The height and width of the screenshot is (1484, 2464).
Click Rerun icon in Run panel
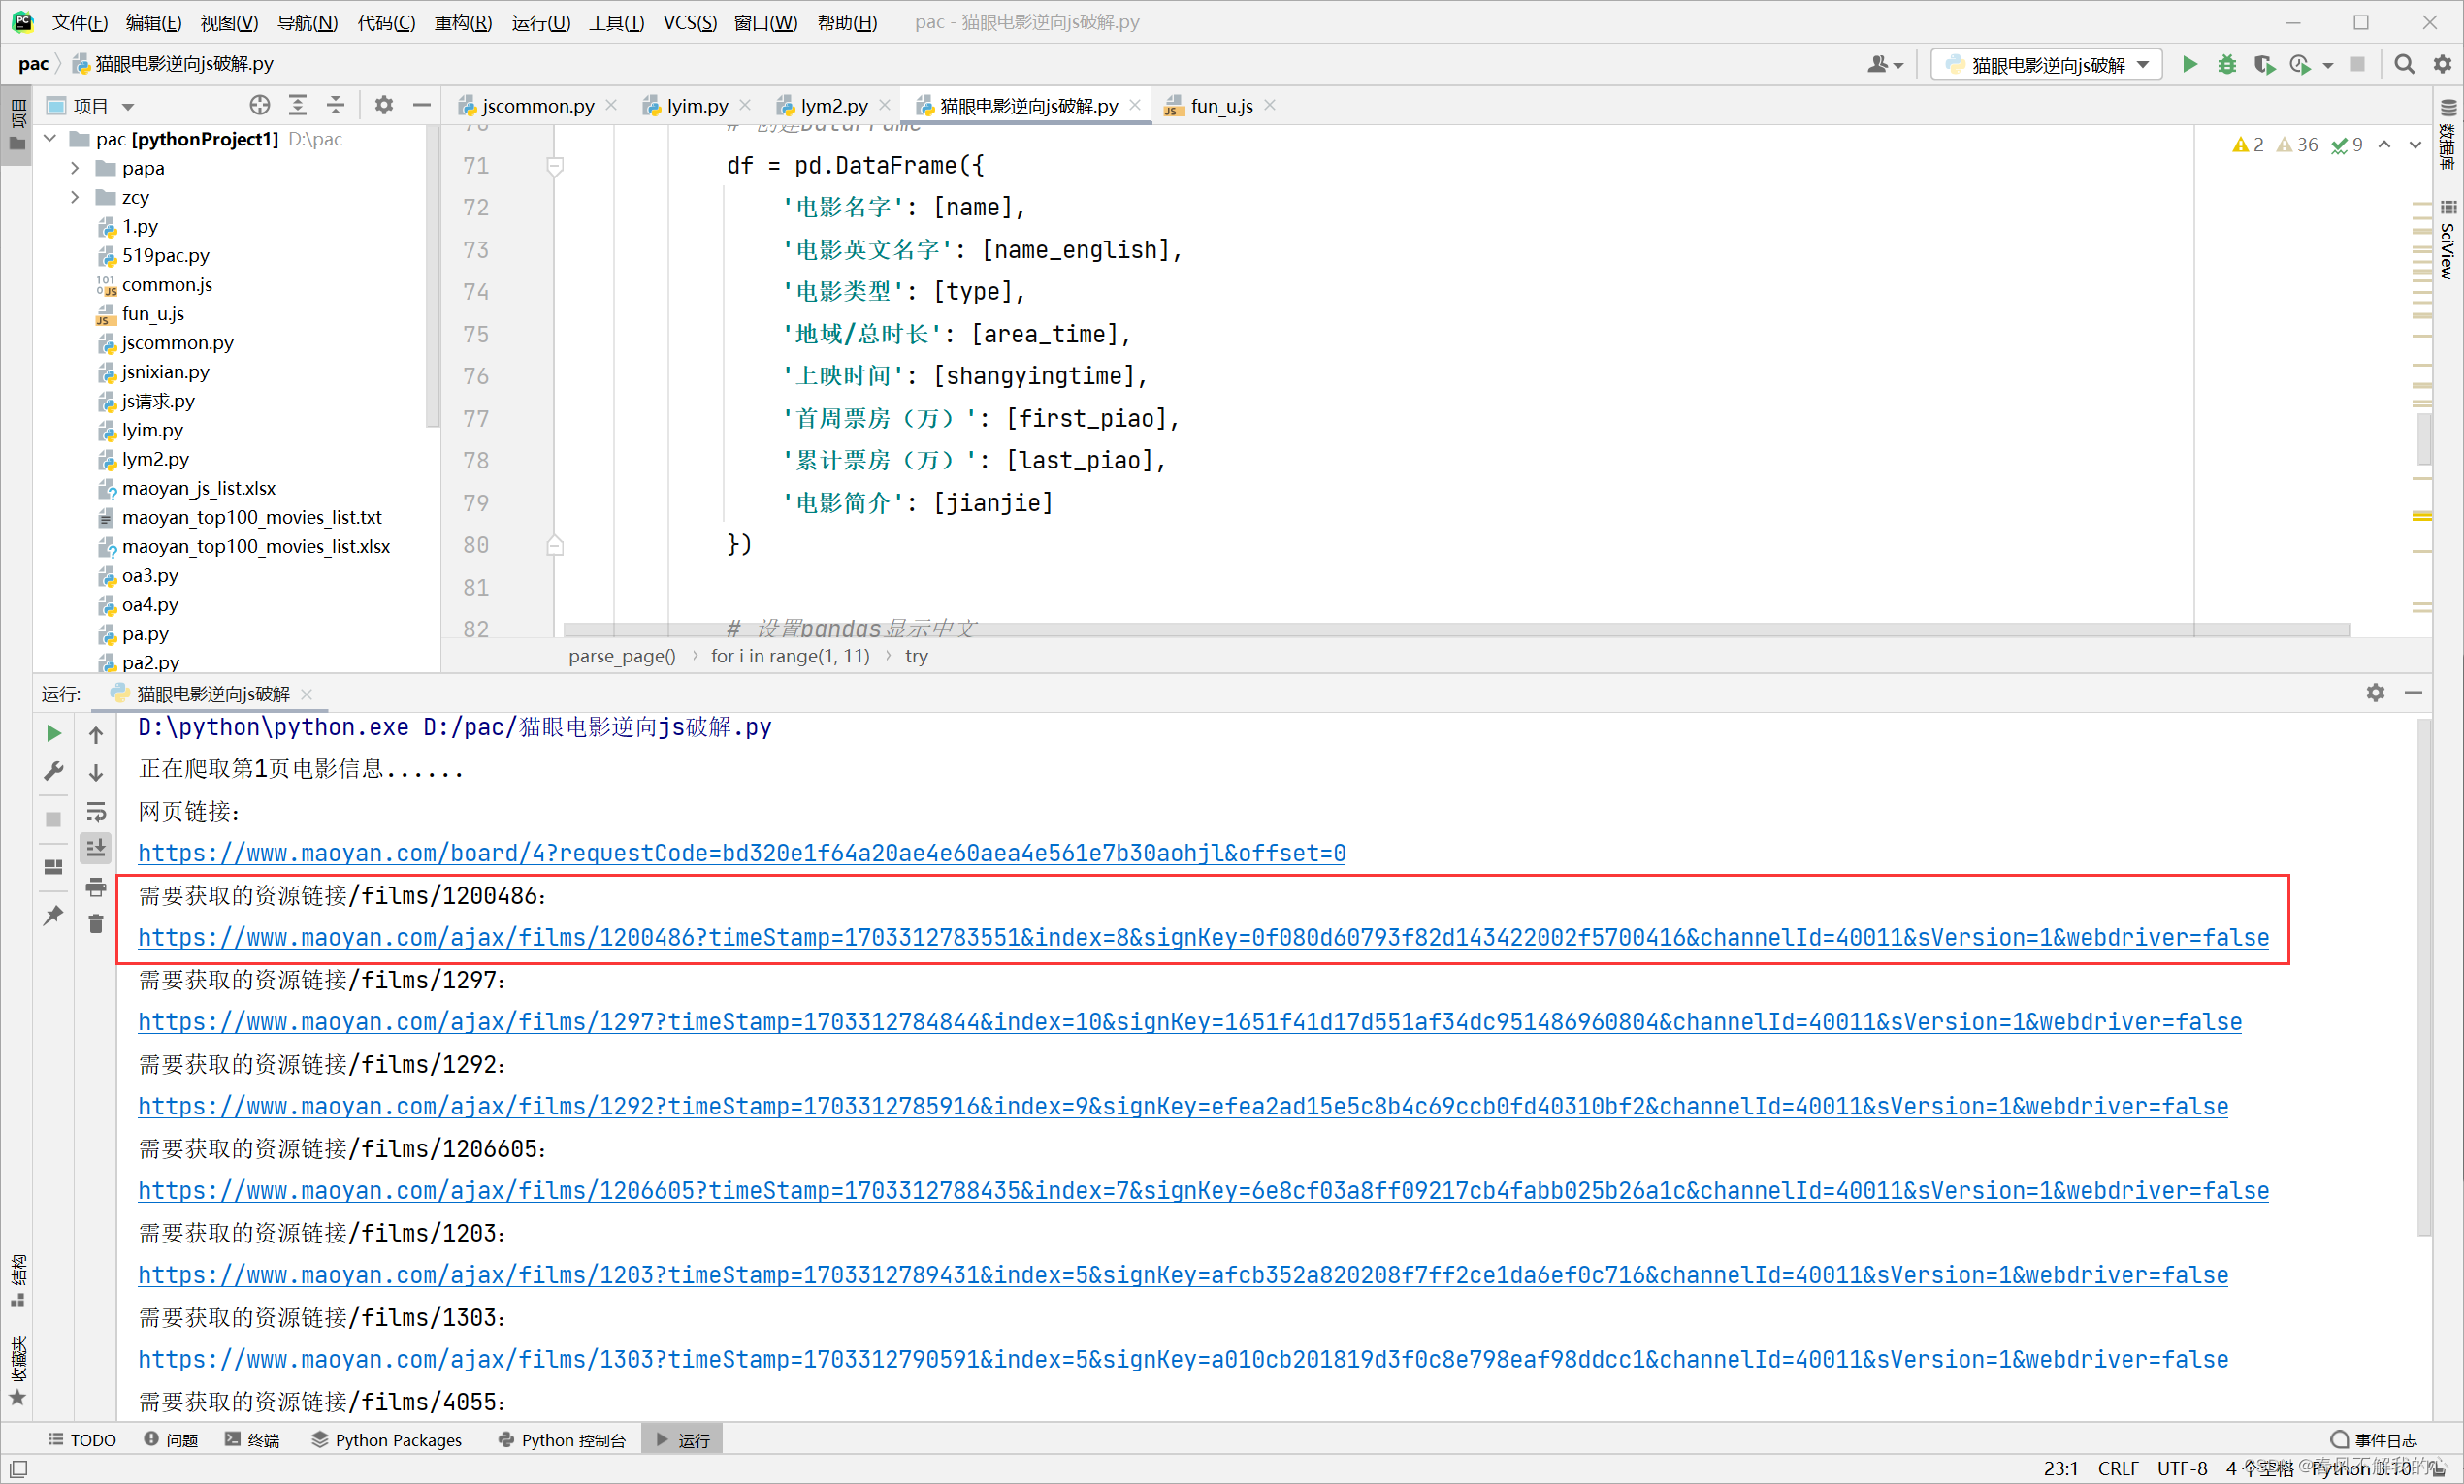pyautogui.click(x=54, y=733)
